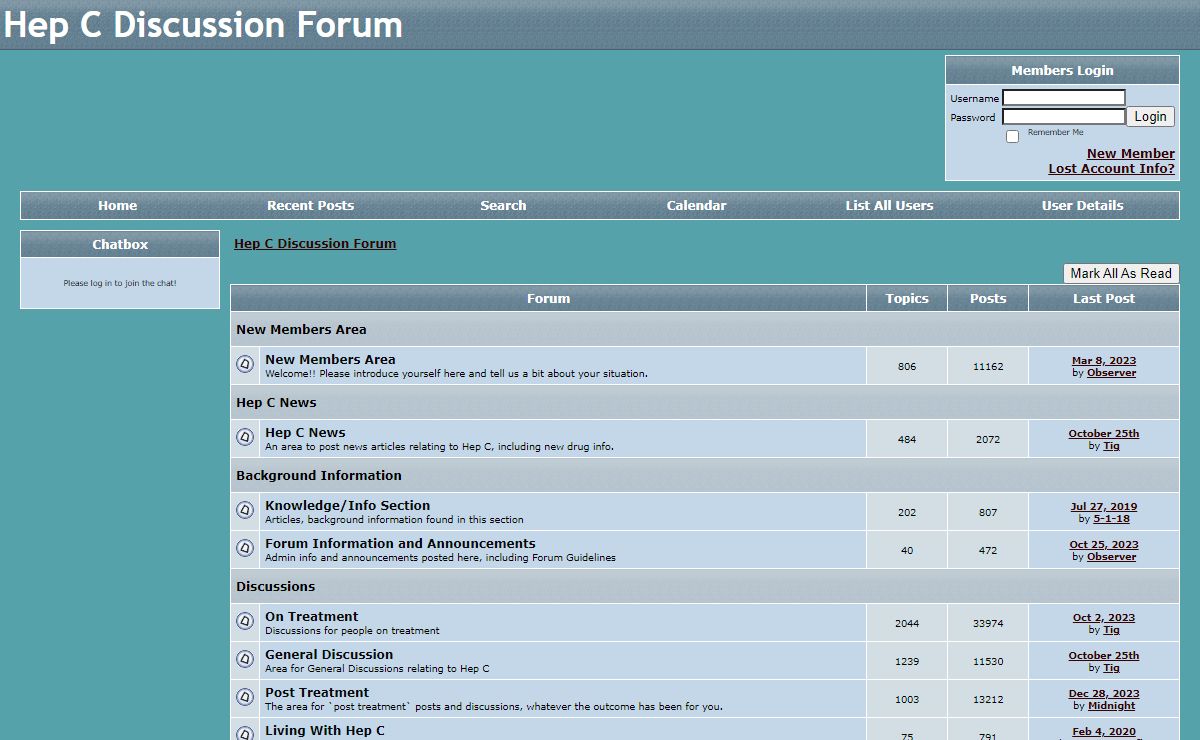Screen dimensions: 1200x740
Task: Click topic count 806 cell
Action: pos(907,366)
